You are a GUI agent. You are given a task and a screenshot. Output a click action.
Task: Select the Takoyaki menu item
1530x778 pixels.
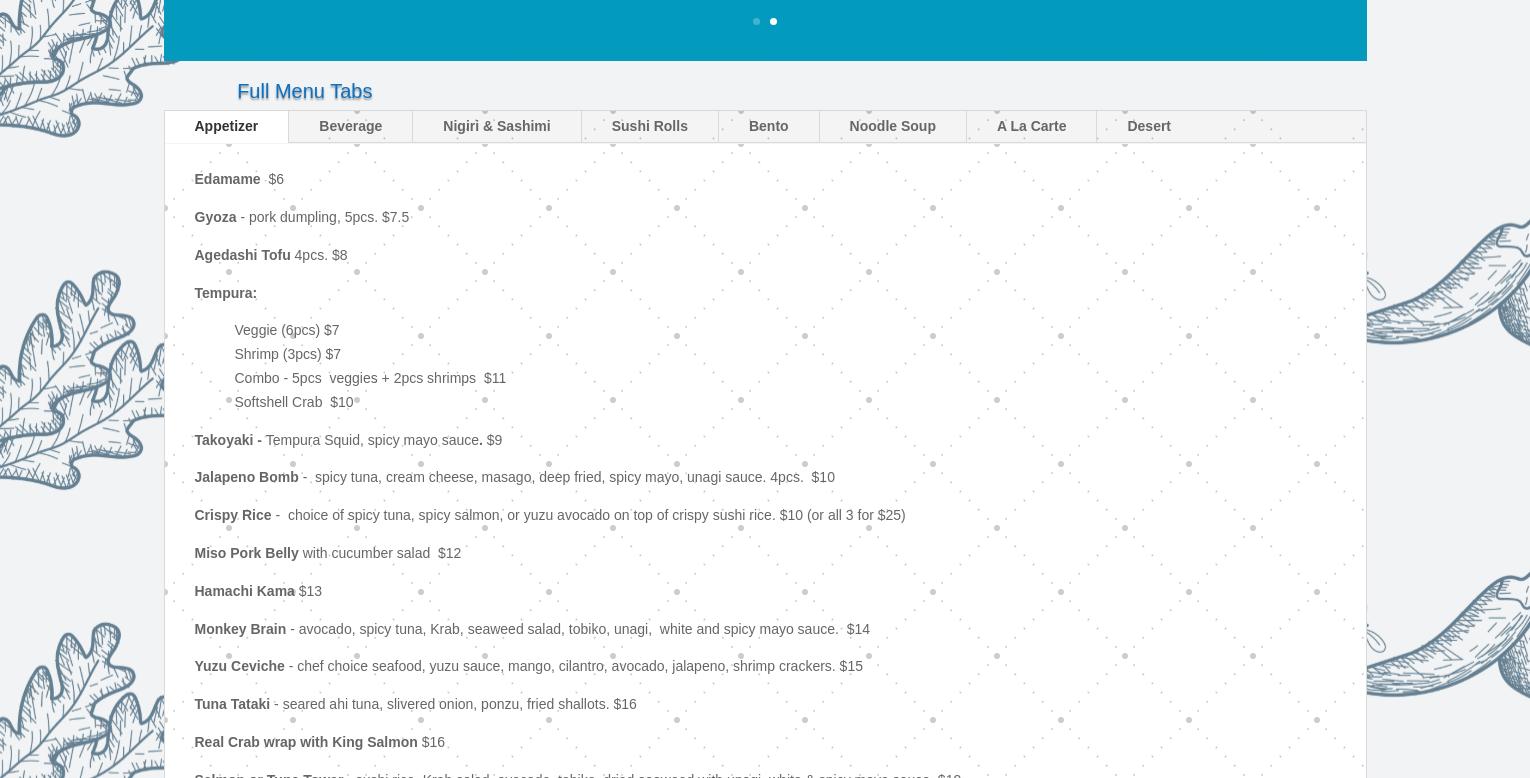[x=348, y=440]
